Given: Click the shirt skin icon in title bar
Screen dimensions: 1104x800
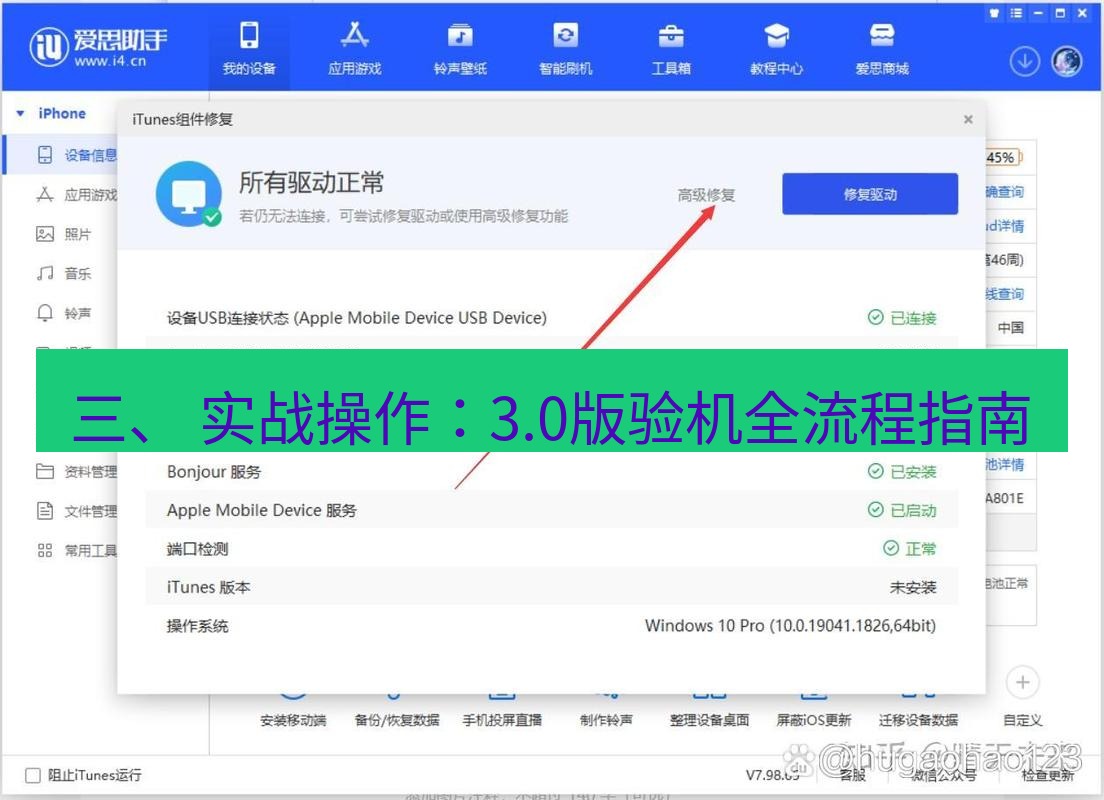Looking at the screenshot, I should click(x=994, y=13).
